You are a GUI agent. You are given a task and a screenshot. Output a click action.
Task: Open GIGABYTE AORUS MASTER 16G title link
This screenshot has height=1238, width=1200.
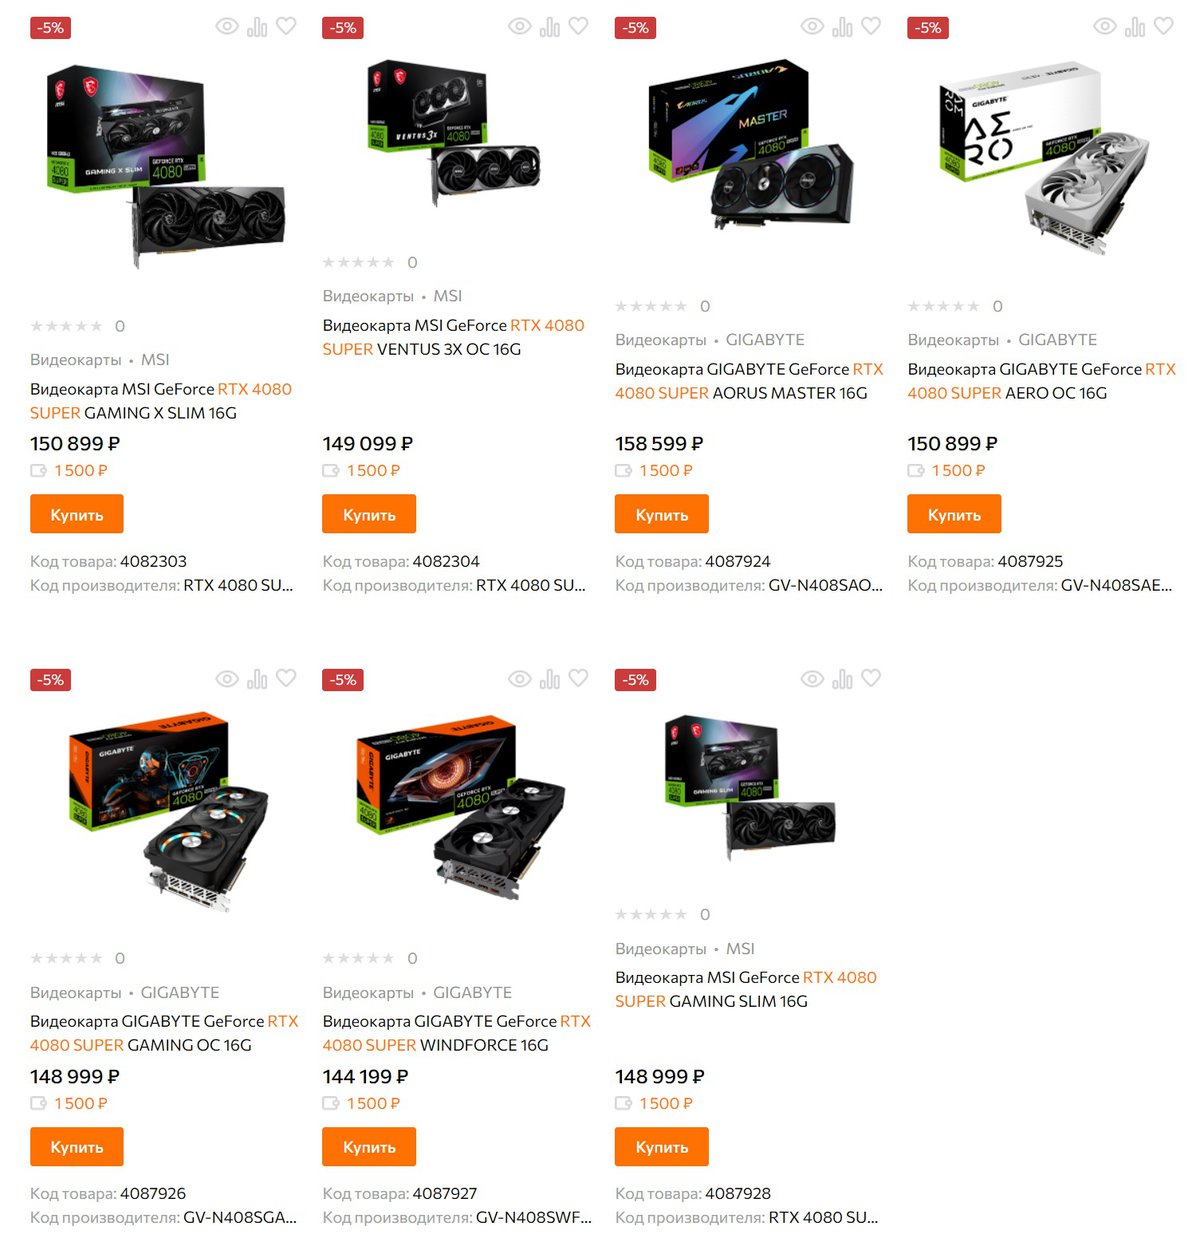pos(749,381)
